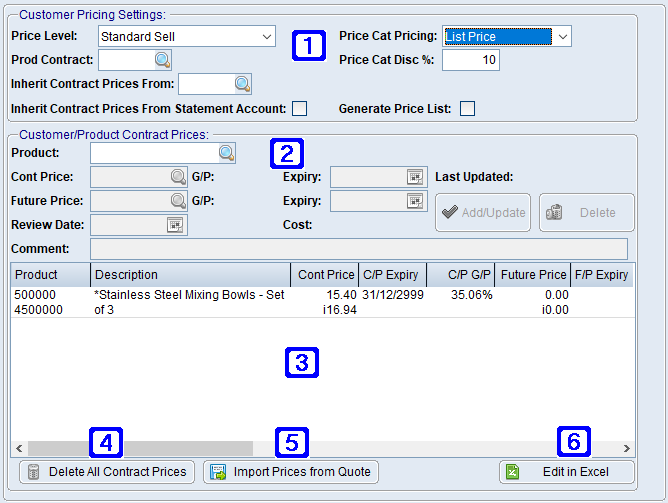
Task: Click inclusive price i16.94 value
Action: tap(340, 310)
